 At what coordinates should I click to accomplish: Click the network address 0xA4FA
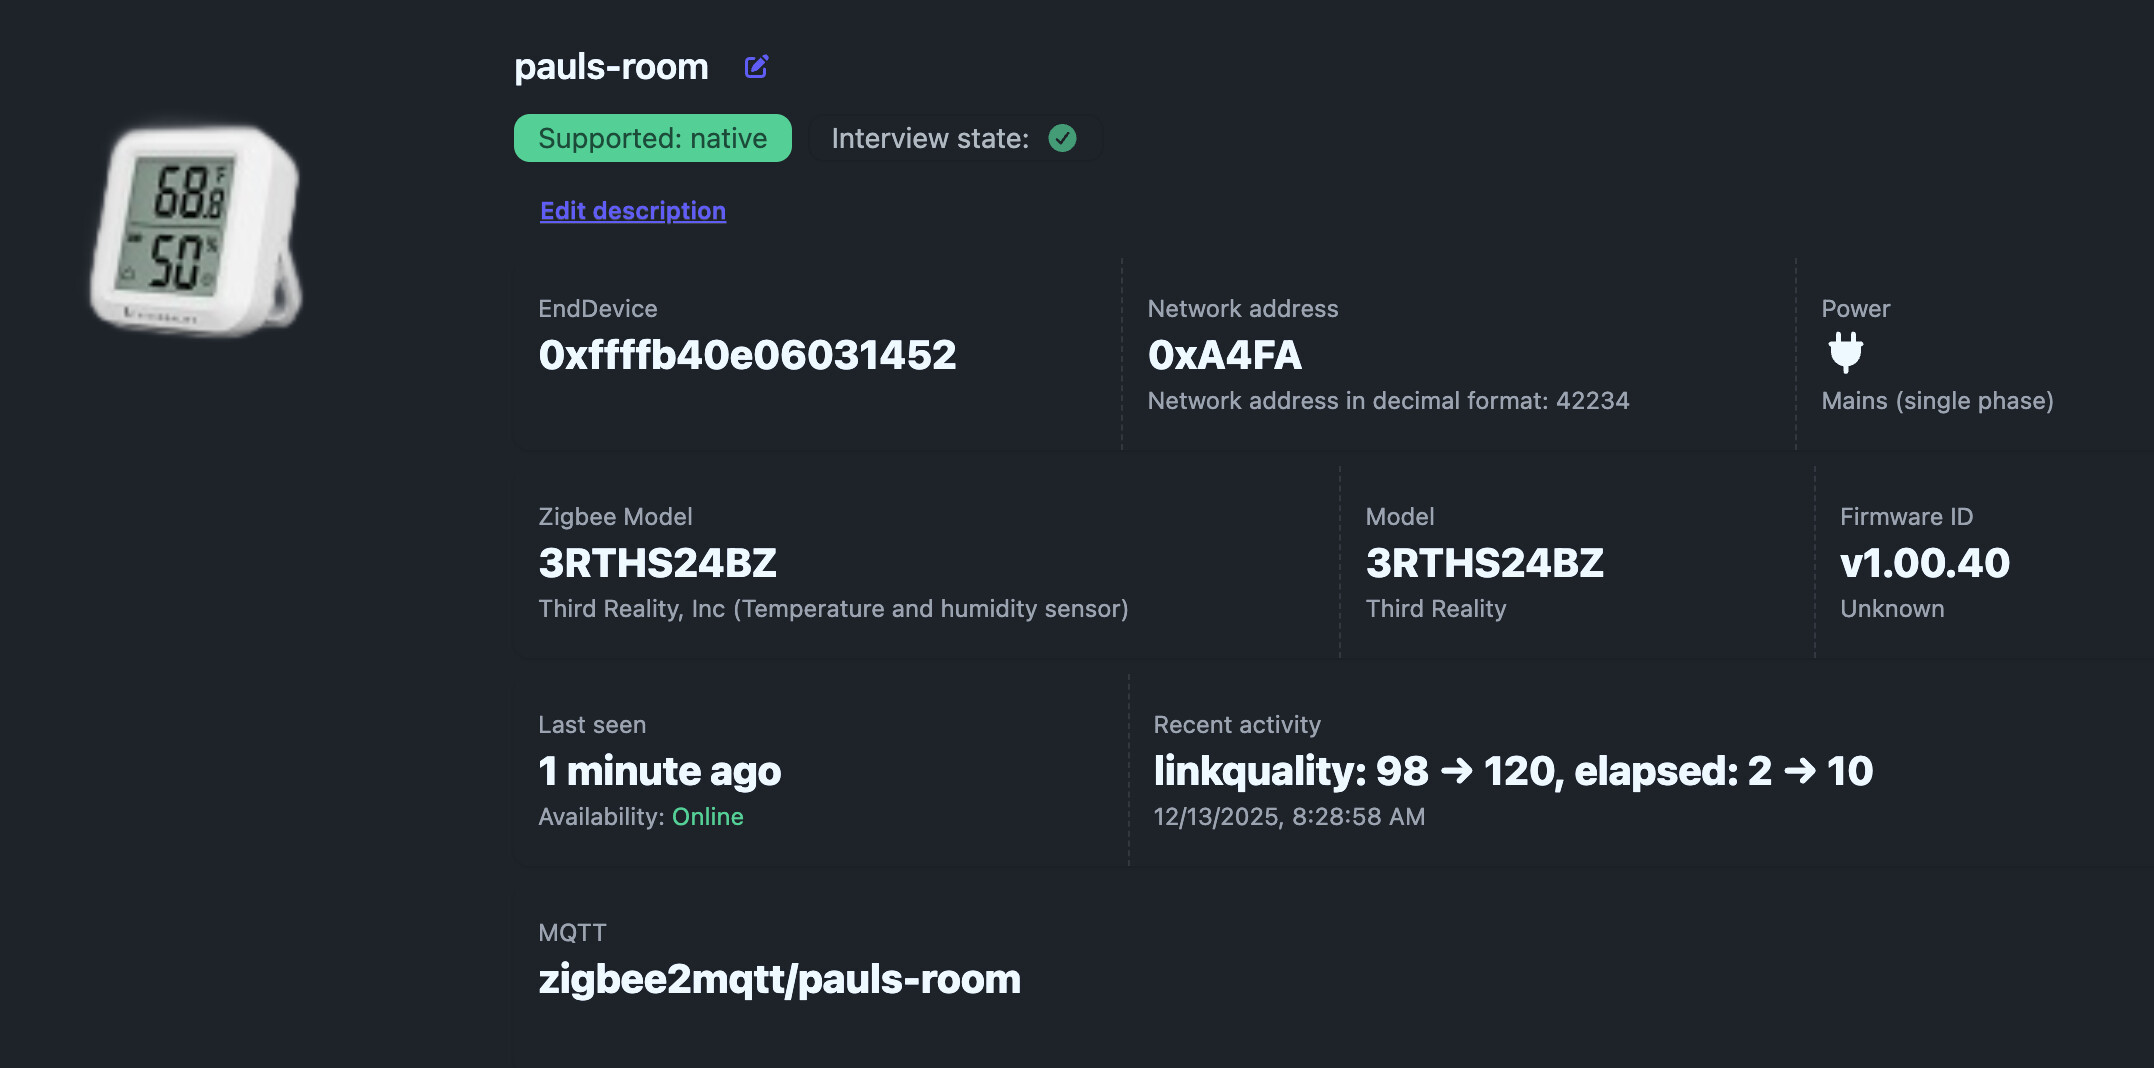click(x=1224, y=355)
